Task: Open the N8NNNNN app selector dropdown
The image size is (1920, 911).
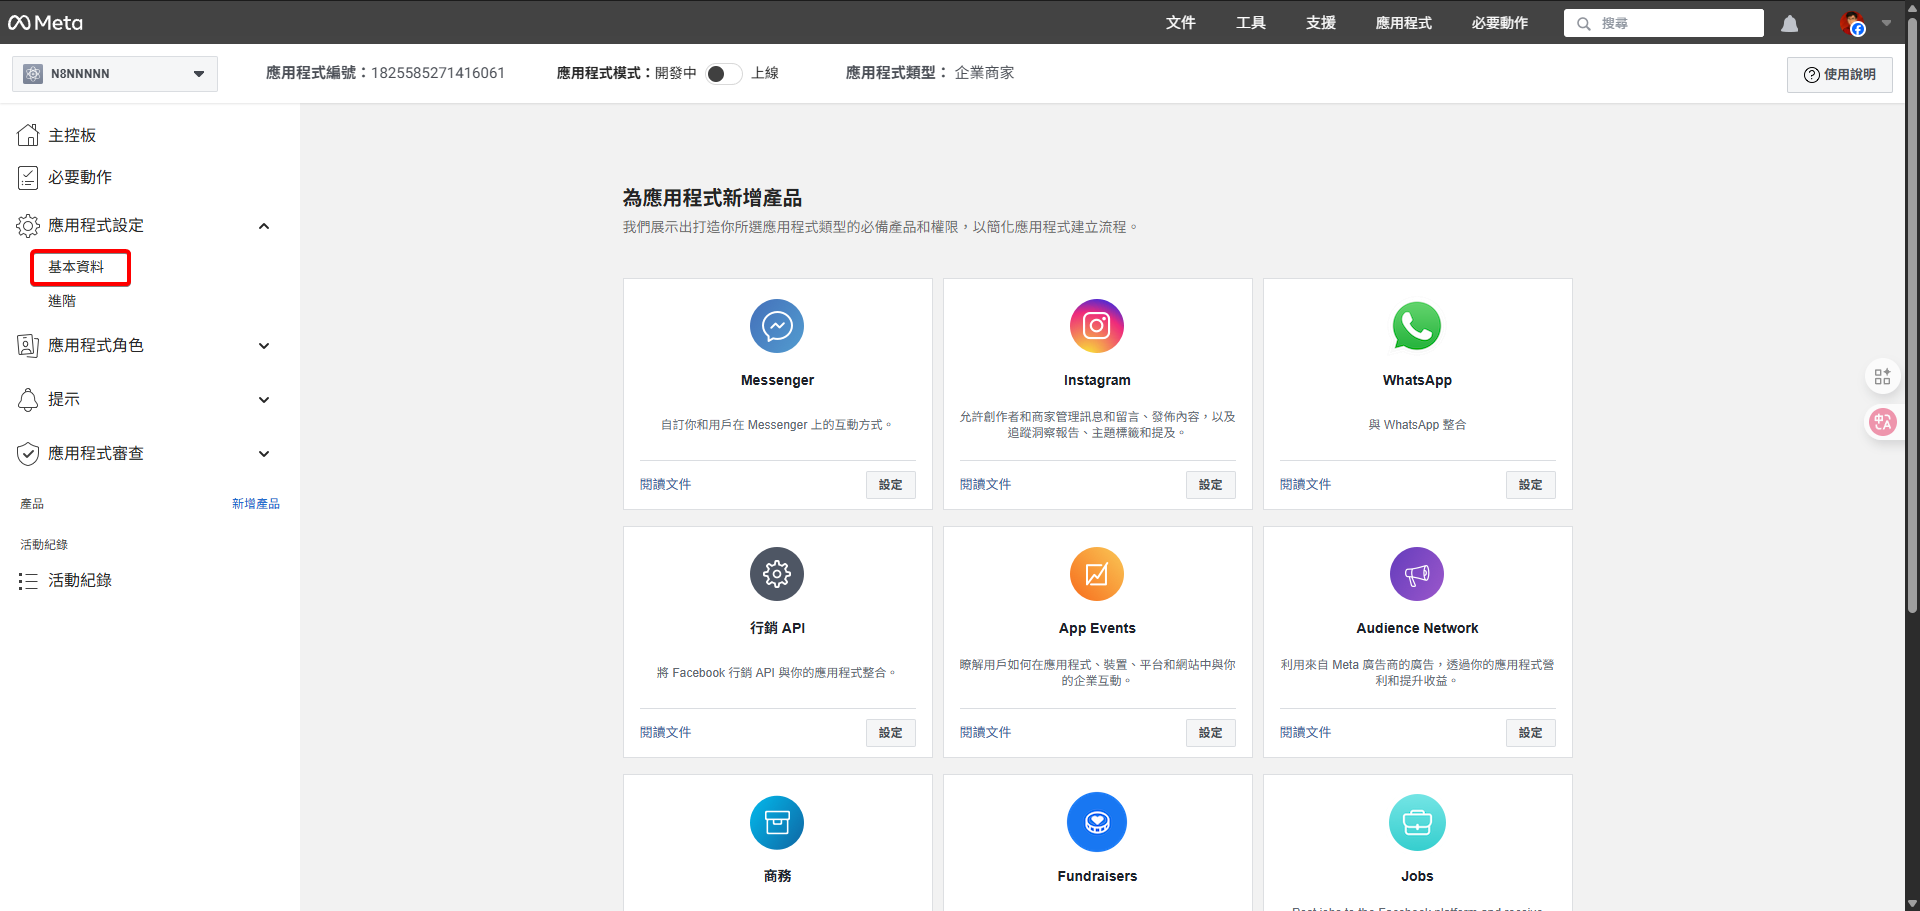Action: (113, 73)
